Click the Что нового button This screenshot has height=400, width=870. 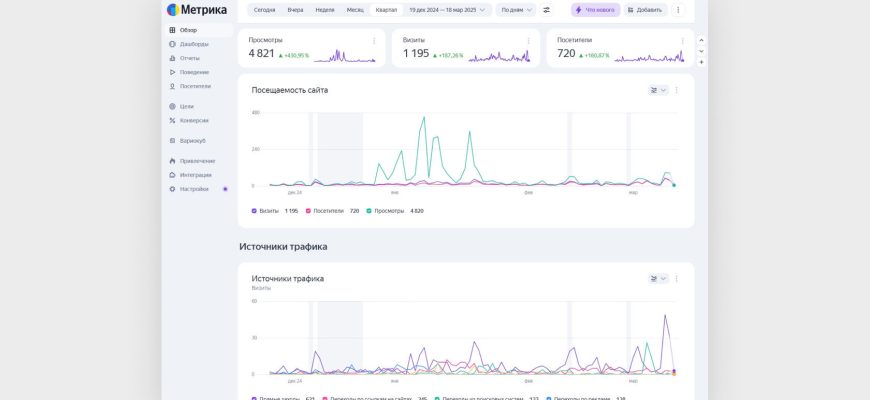coord(595,10)
